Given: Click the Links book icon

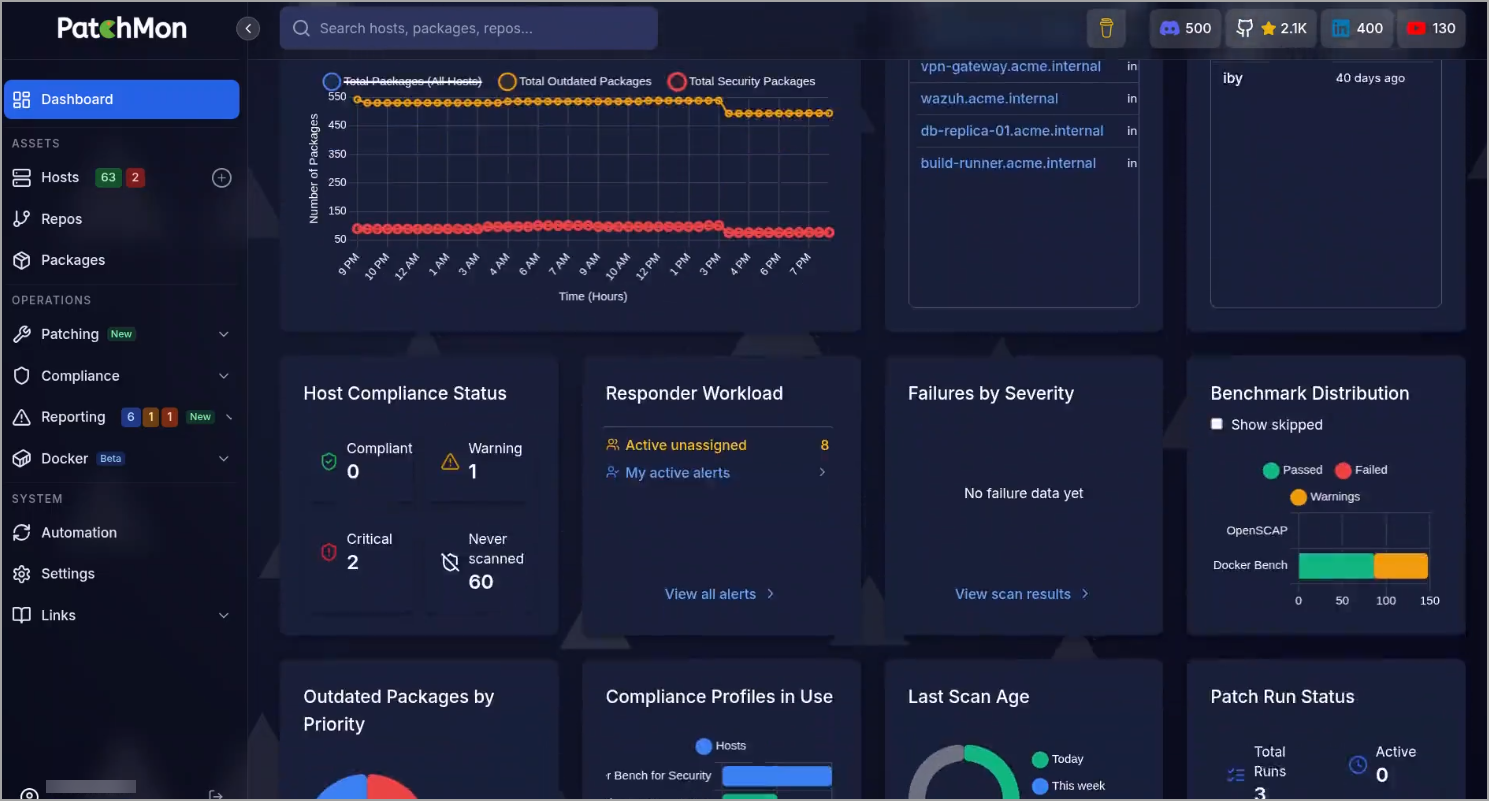Looking at the screenshot, I should point(22,615).
